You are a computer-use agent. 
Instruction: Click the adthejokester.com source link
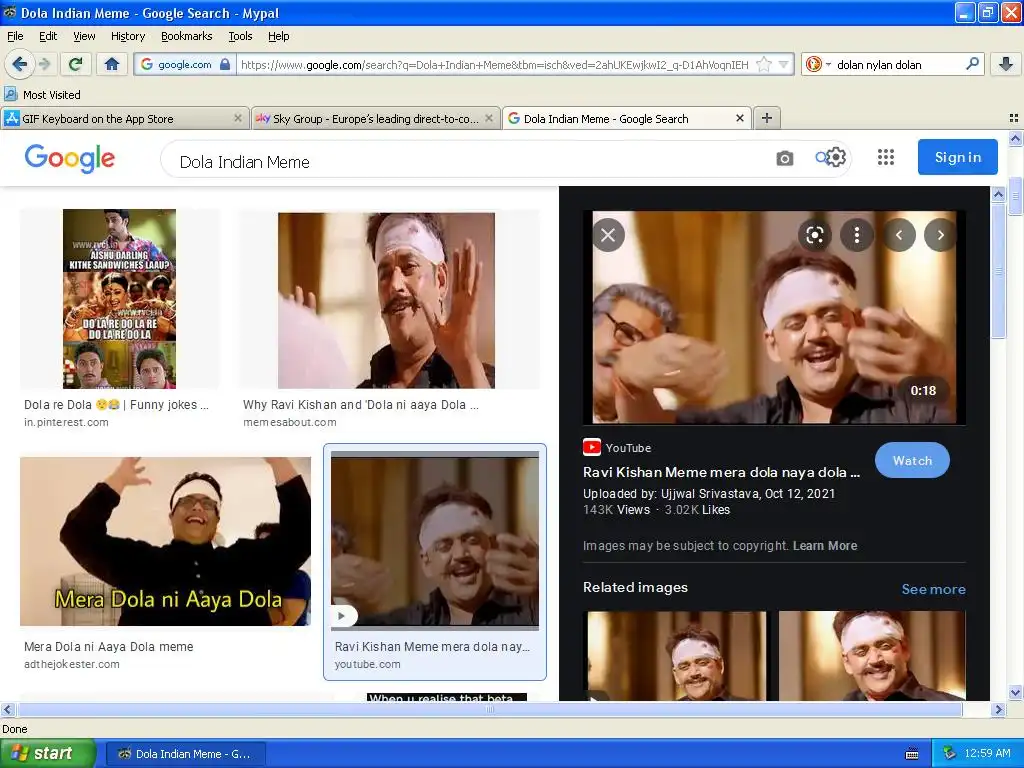coord(72,664)
